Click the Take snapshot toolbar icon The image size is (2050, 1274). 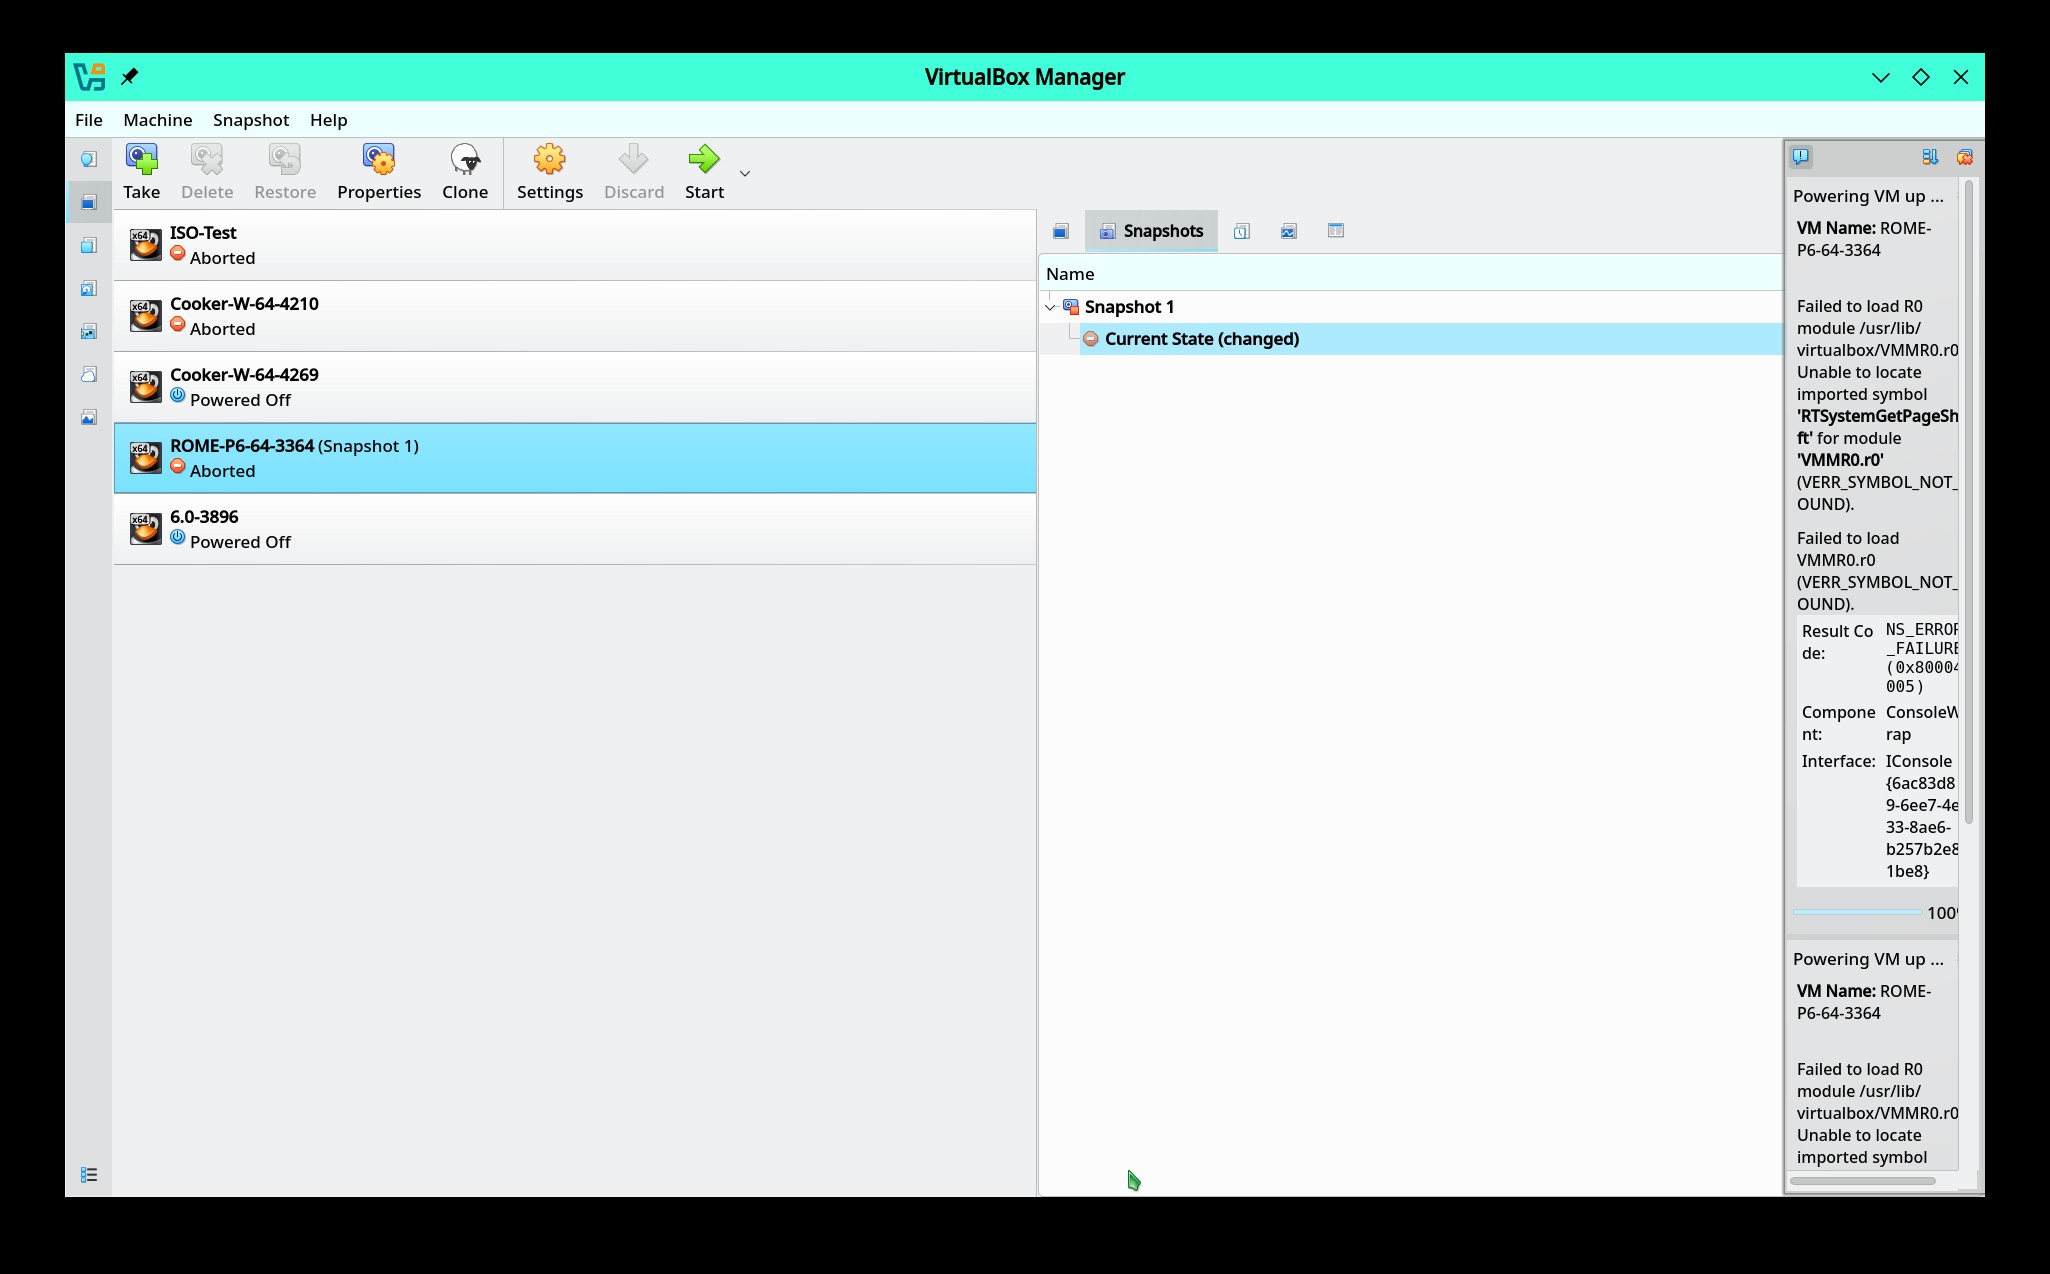[x=141, y=160]
